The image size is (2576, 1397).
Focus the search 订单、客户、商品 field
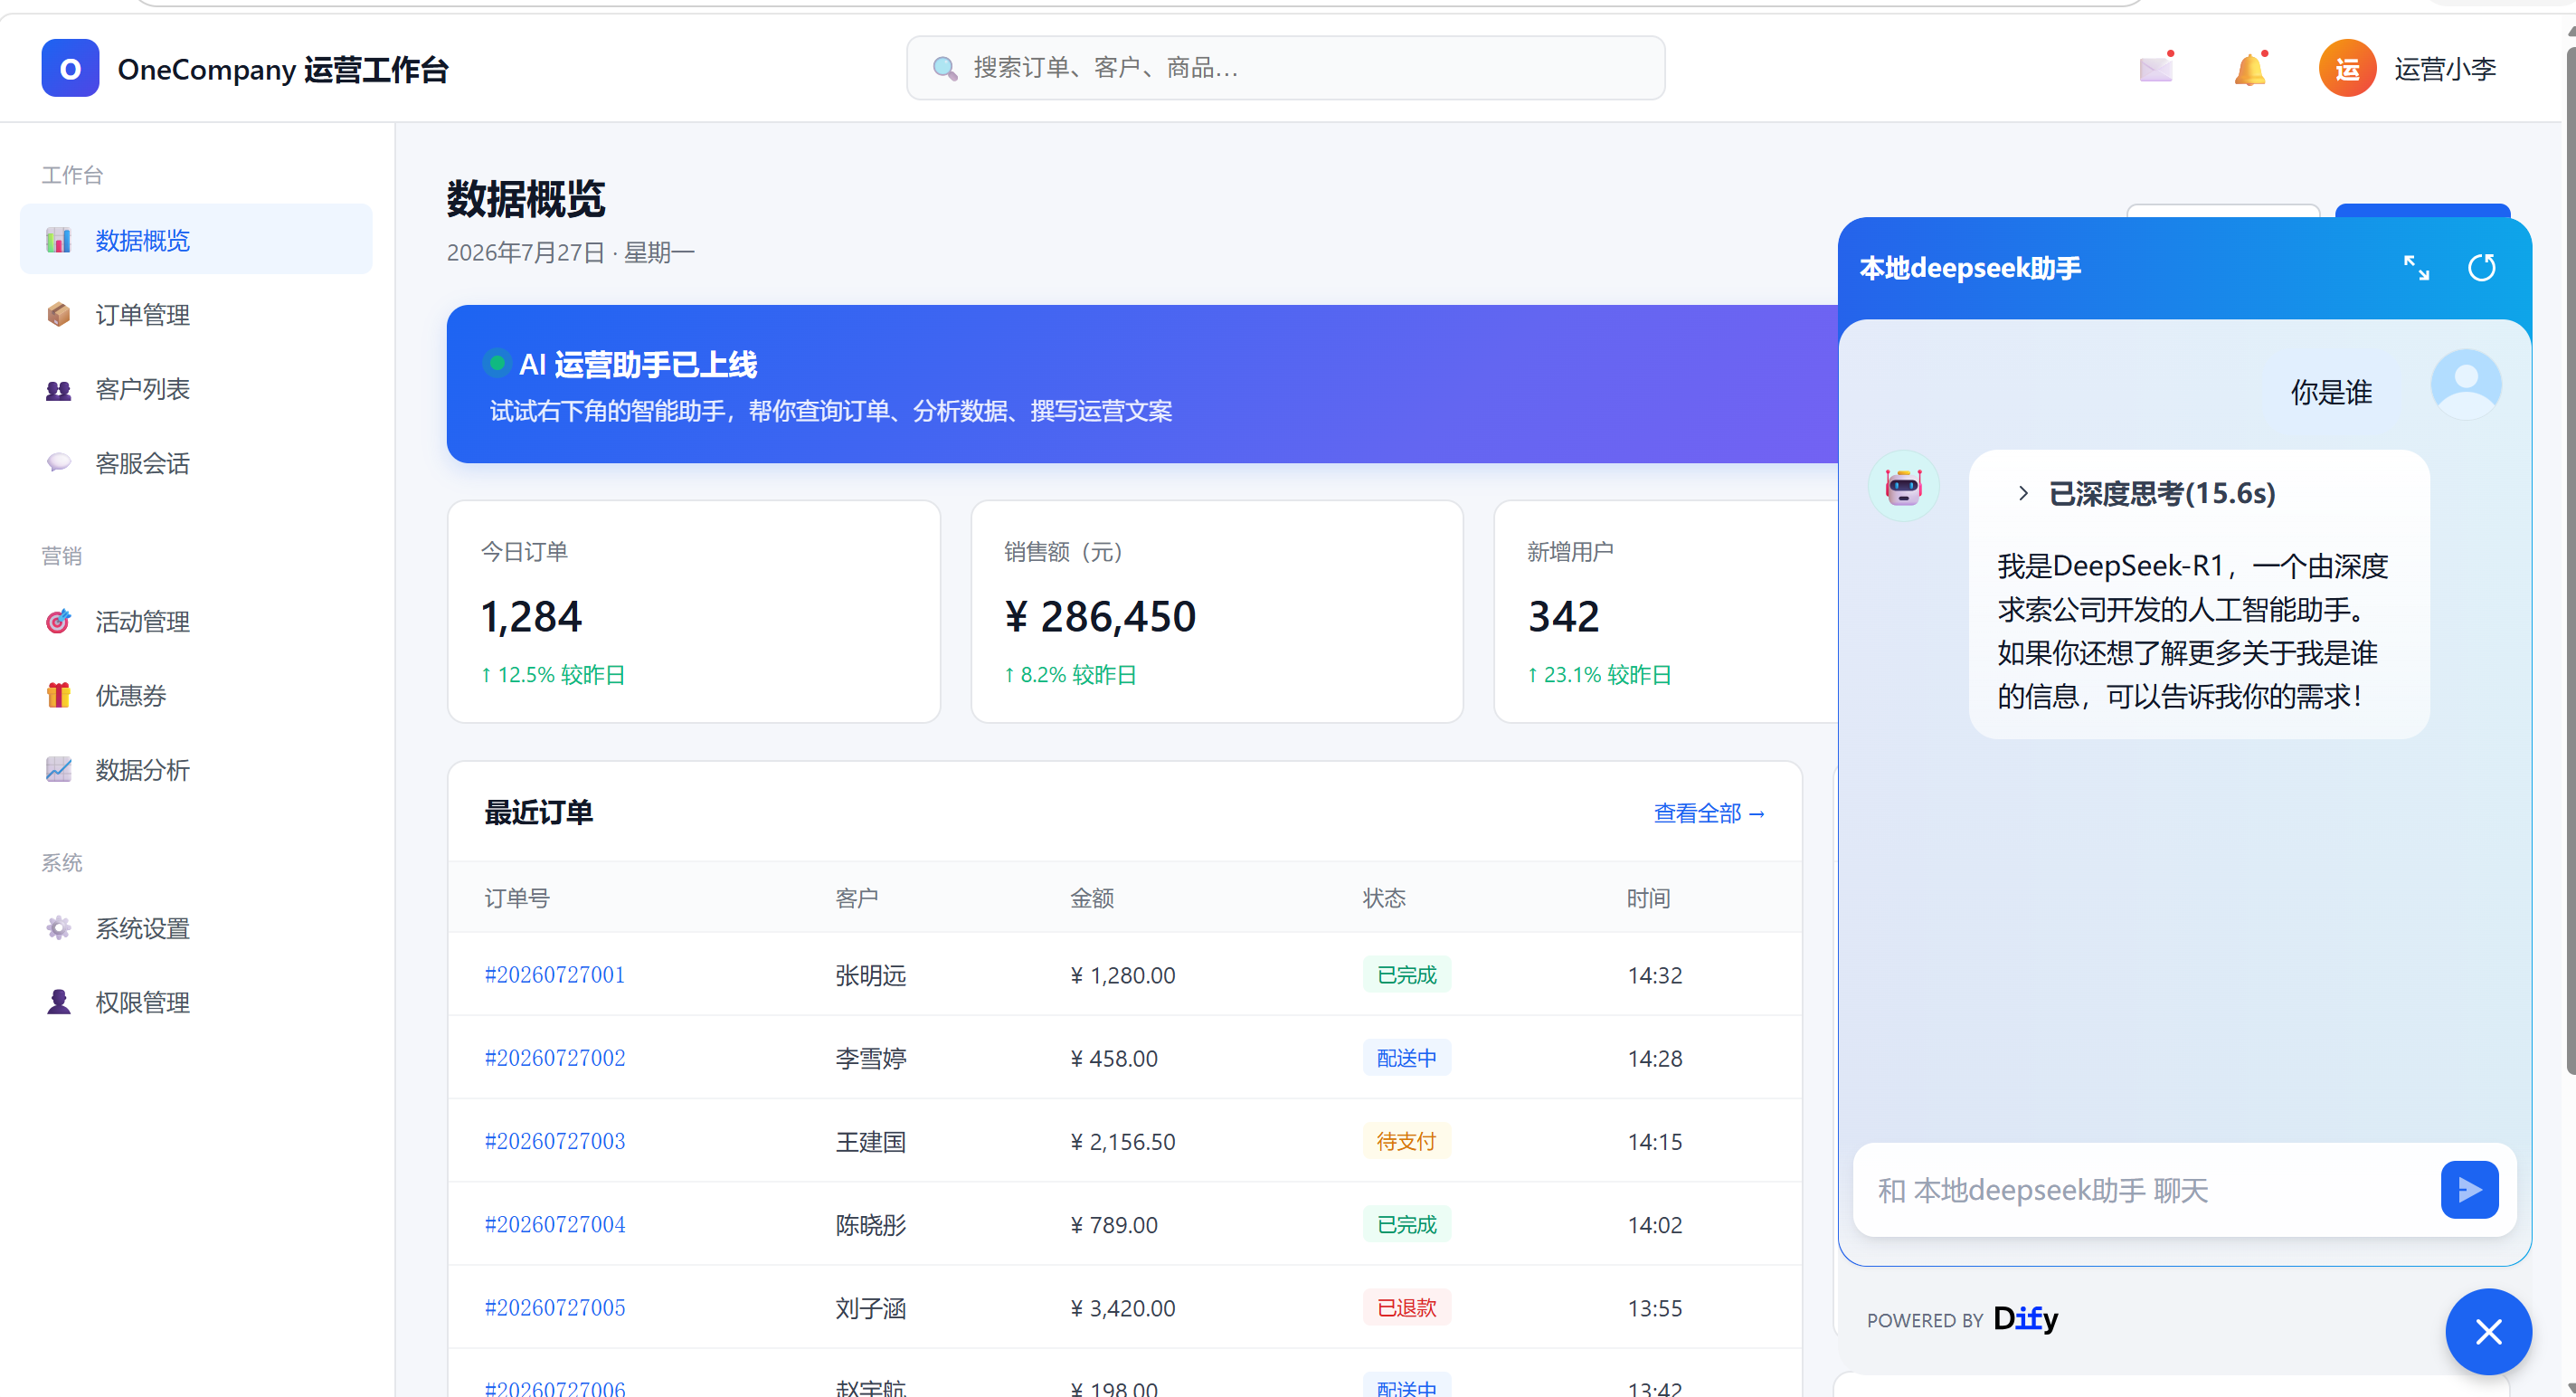coord(1286,68)
